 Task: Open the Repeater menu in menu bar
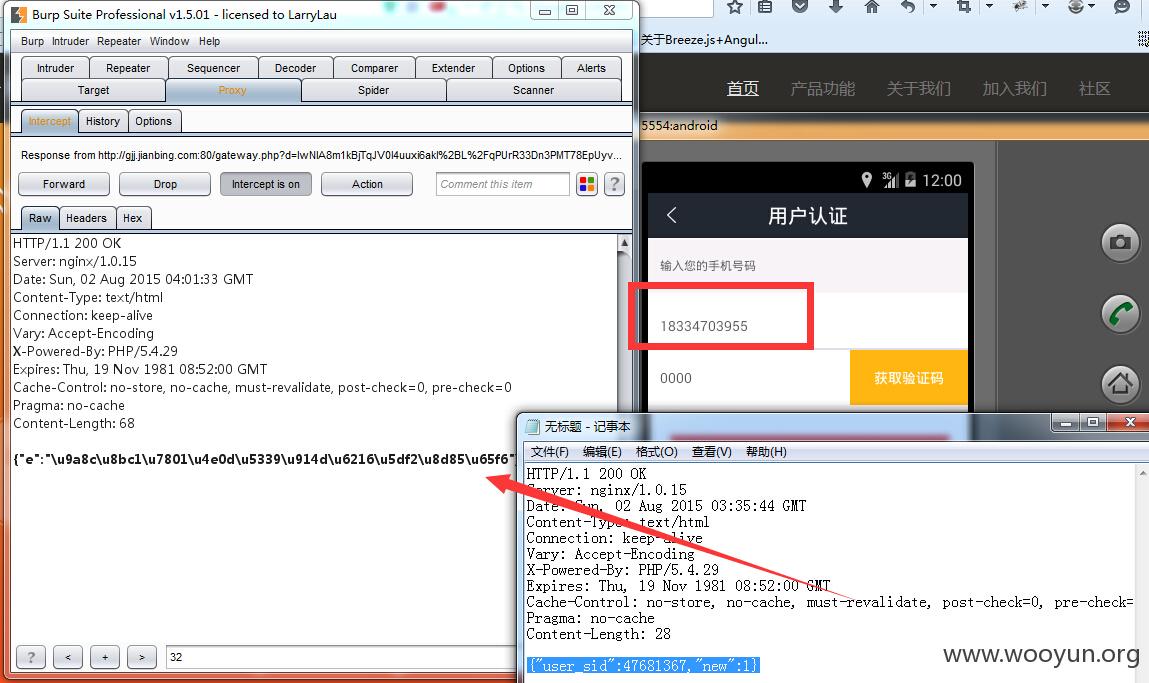coord(119,41)
